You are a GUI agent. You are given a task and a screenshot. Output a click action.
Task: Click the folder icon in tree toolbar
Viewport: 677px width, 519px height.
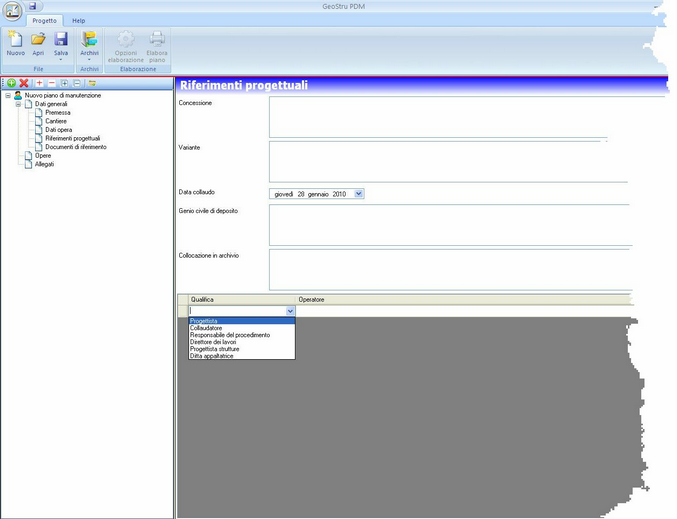[92, 83]
